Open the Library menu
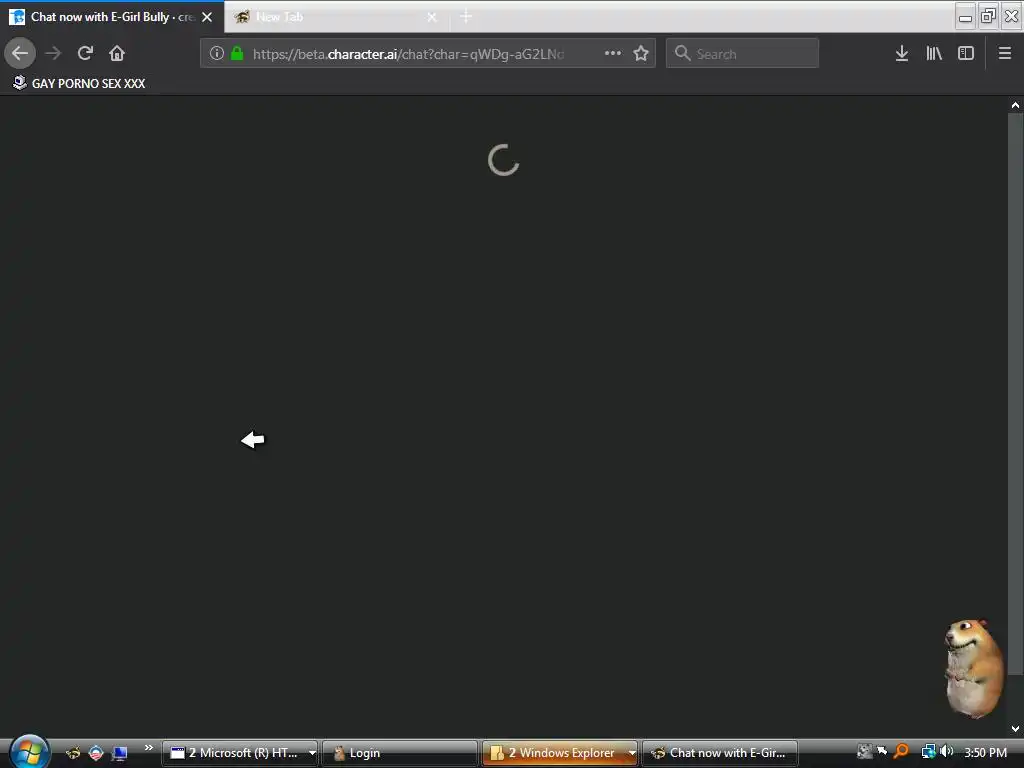The height and width of the screenshot is (768, 1024). [934, 53]
